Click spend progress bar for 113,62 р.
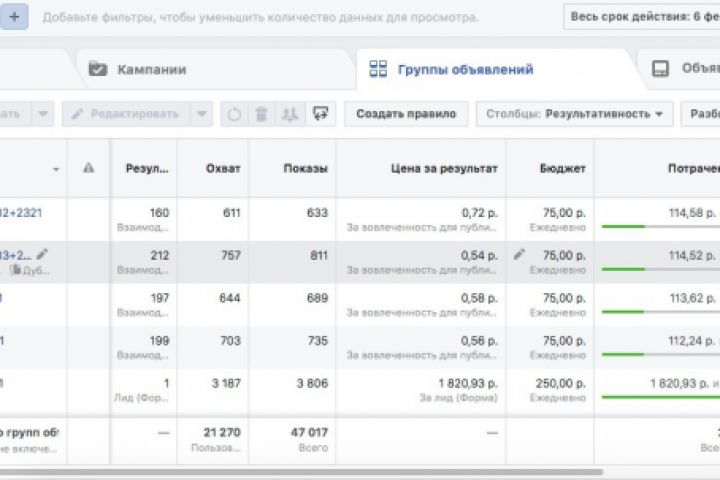The height and width of the screenshot is (480, 720). click(661, 312)
